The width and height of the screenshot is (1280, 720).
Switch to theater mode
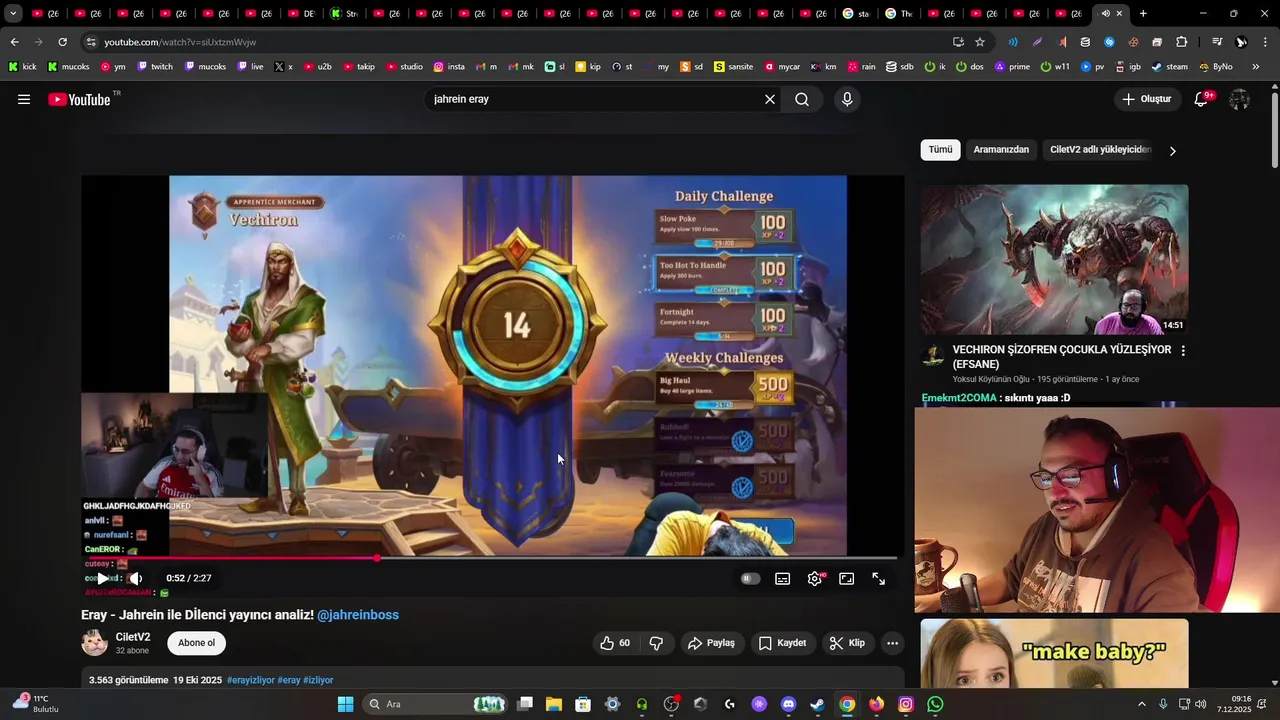point(847,578)
